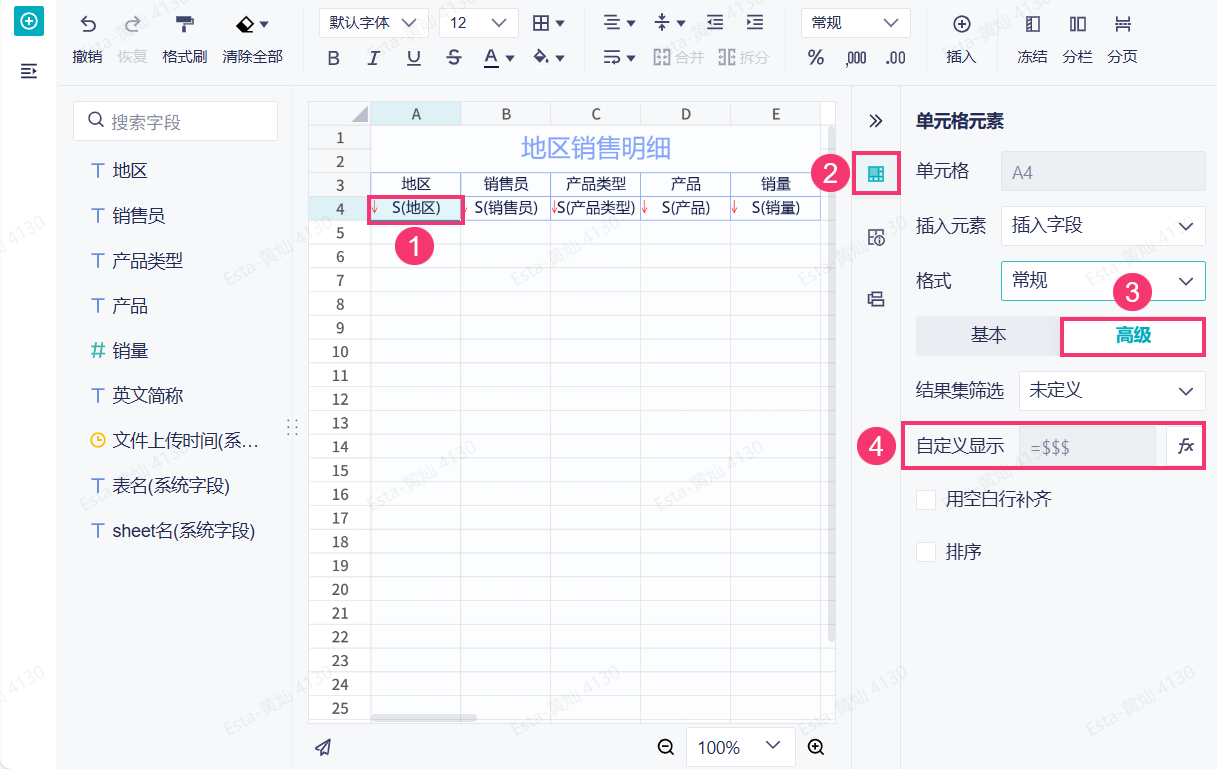Select the 文件上传时间 system field
Image resolution: width=1217 pixels, height=769 pixels.
tap(175, 441)
